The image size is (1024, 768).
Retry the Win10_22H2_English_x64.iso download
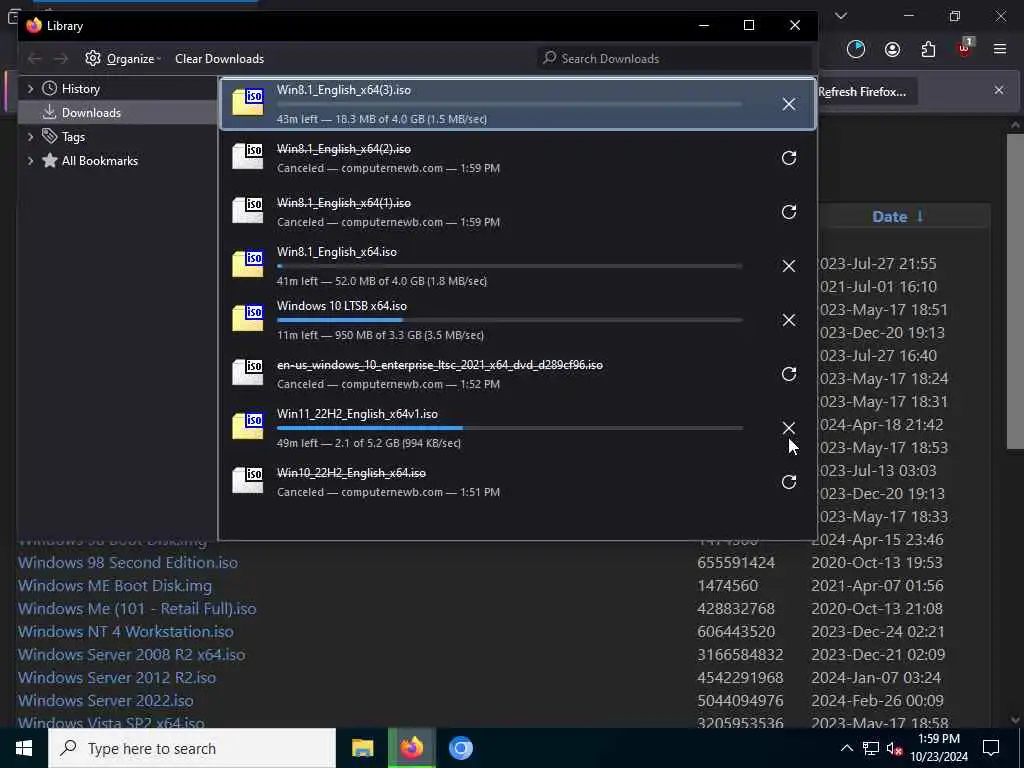(x=788, y=482)
